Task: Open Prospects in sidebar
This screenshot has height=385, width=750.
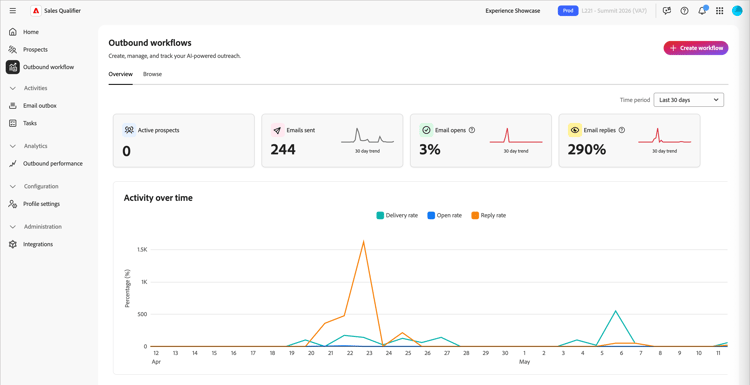Action: point(35,49)
